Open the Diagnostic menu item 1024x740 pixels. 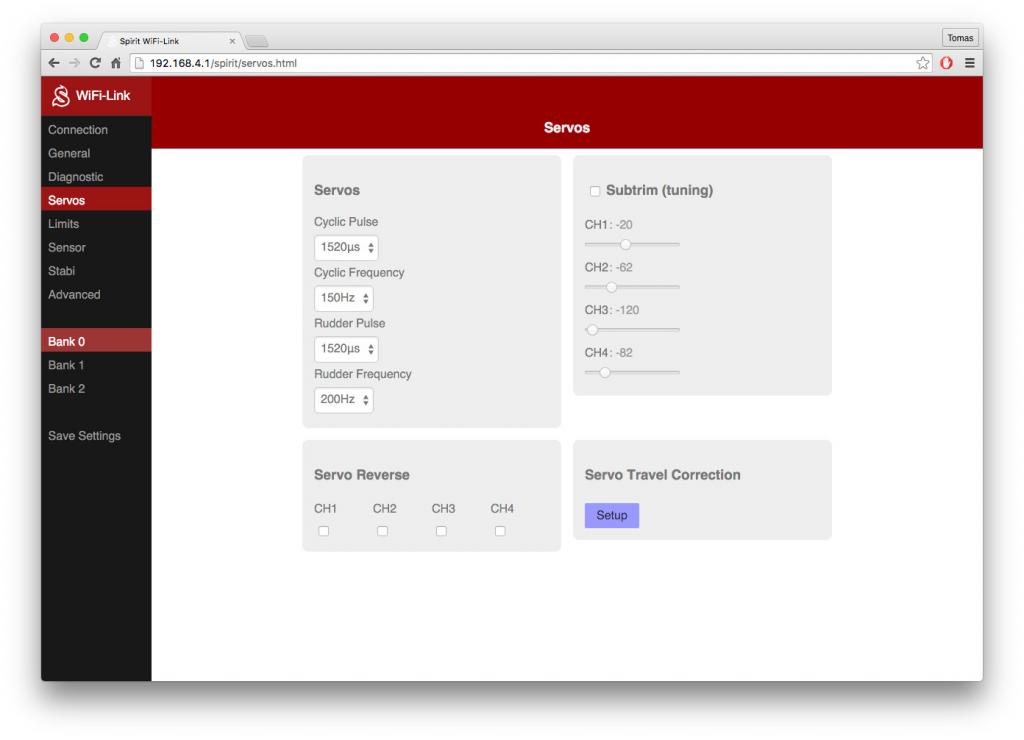pyautogui.click(x=76, y=177)
